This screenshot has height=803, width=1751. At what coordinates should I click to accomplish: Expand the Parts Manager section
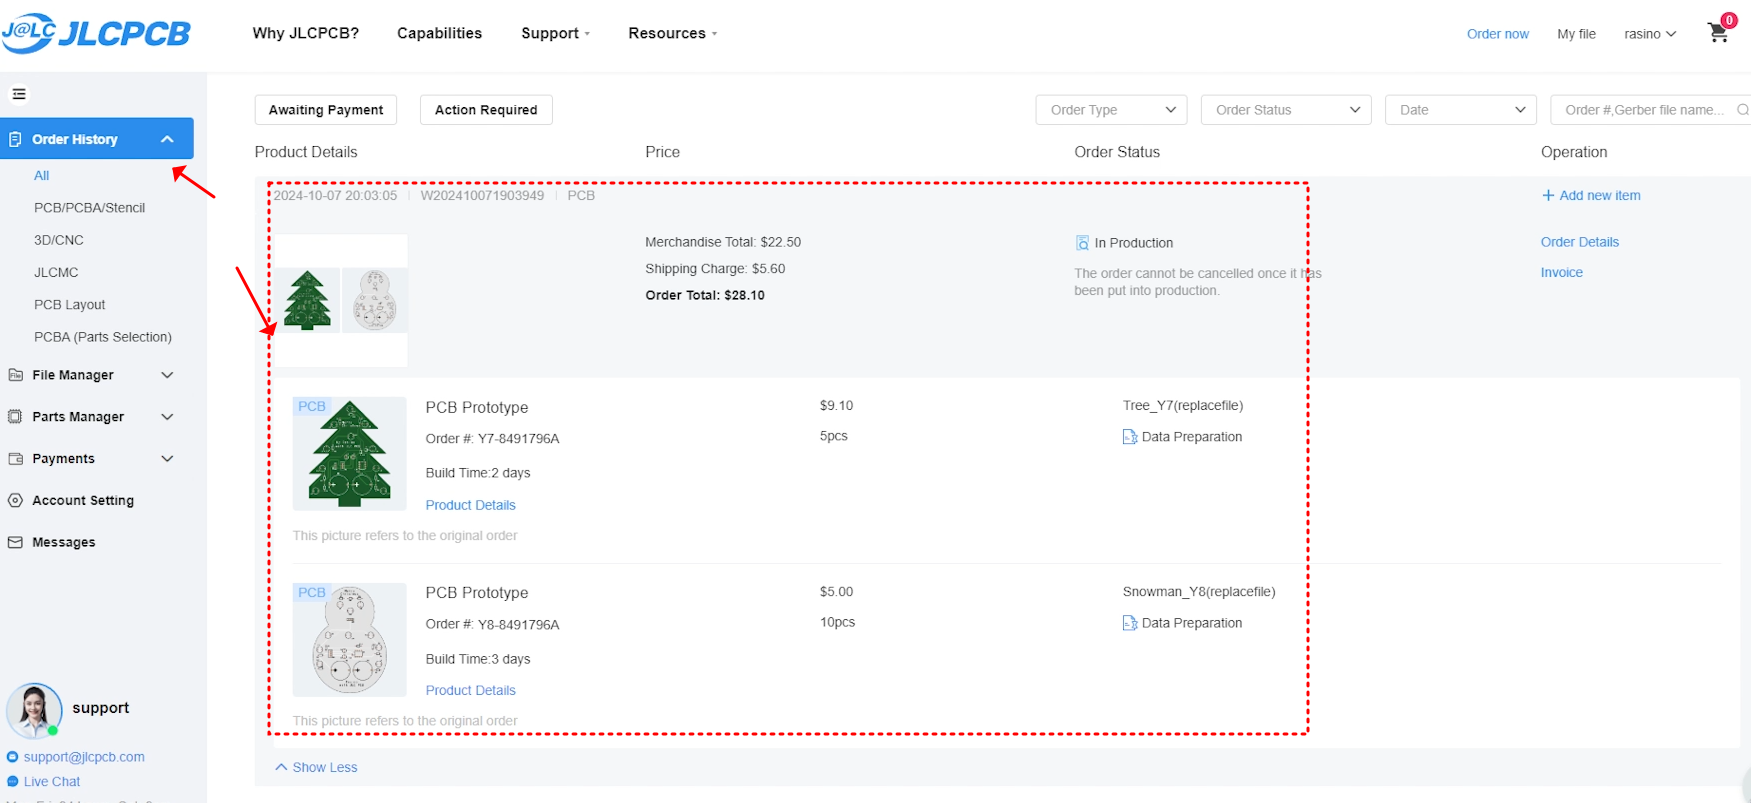pos(167,417)
